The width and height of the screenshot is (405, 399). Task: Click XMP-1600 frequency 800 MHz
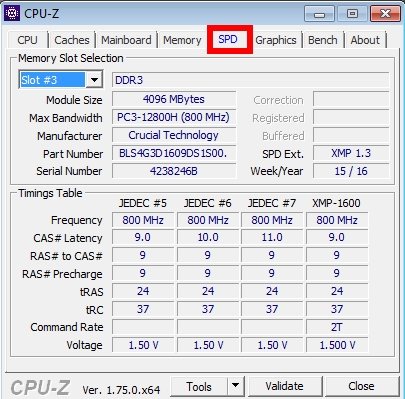[337, 220]
